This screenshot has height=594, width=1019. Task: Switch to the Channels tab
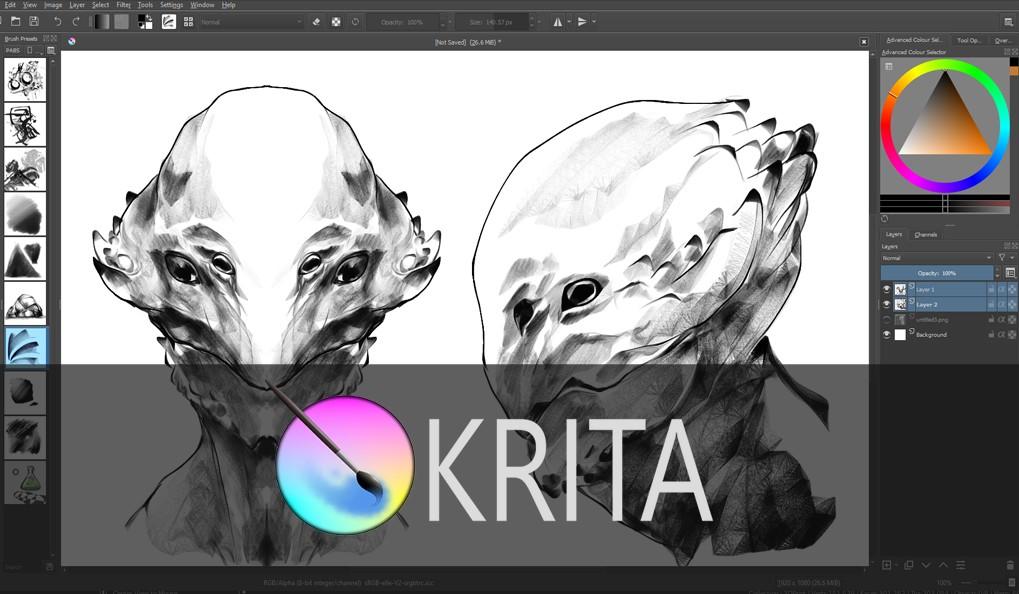point(926,234)
